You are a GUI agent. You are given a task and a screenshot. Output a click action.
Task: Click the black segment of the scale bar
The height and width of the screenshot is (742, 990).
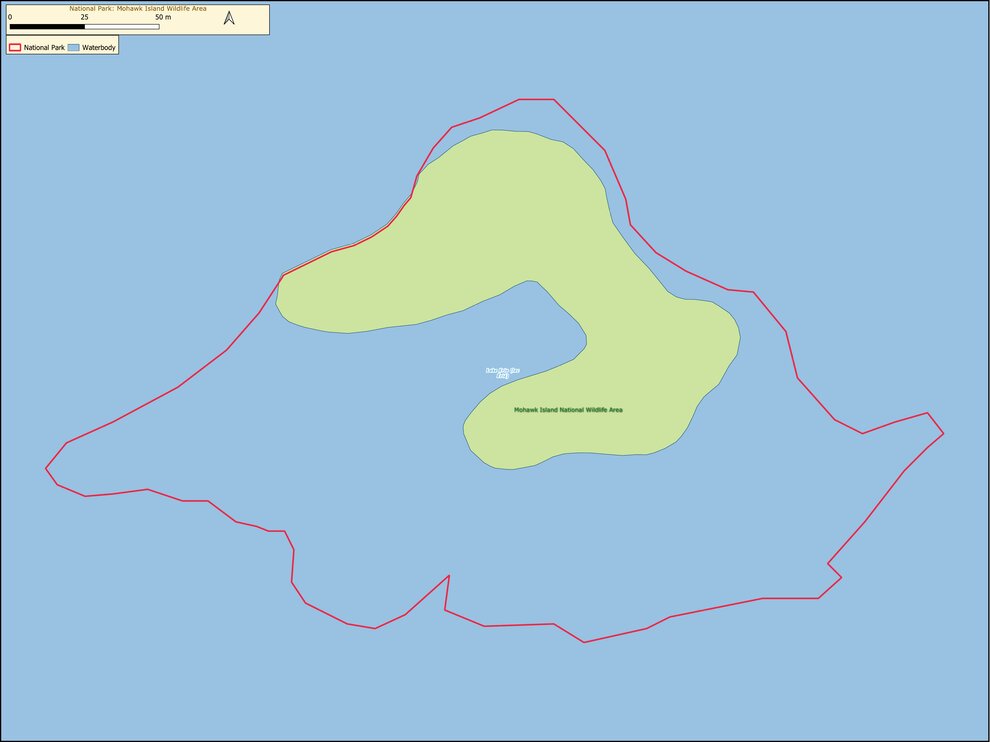coord(47,27)
